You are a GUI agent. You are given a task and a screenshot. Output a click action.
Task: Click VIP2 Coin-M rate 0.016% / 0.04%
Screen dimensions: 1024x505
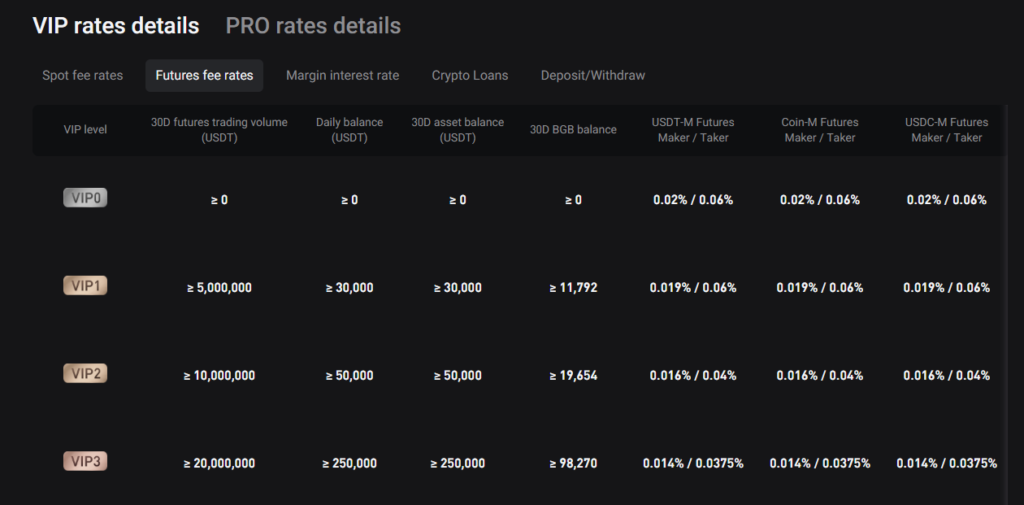(x=820, y=376)
